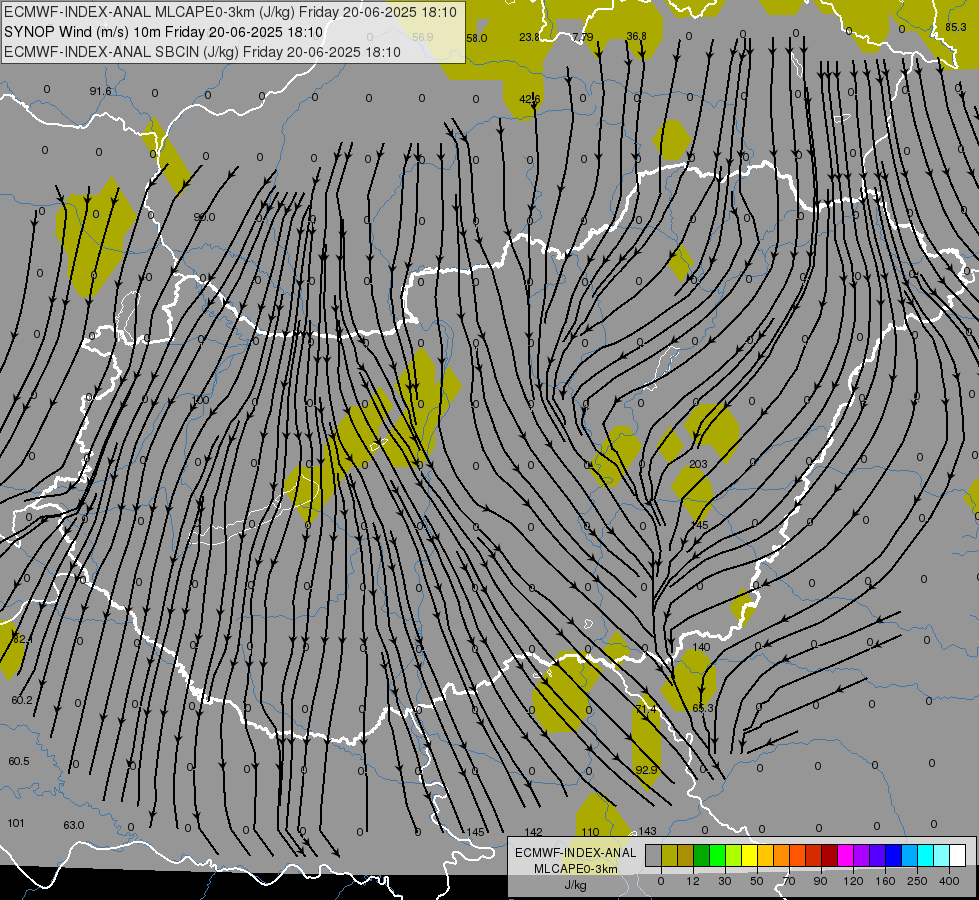Click the 58.0 grid value
Image resolution: width=979 pixels, height=900 pixels.
pos(476,38)
